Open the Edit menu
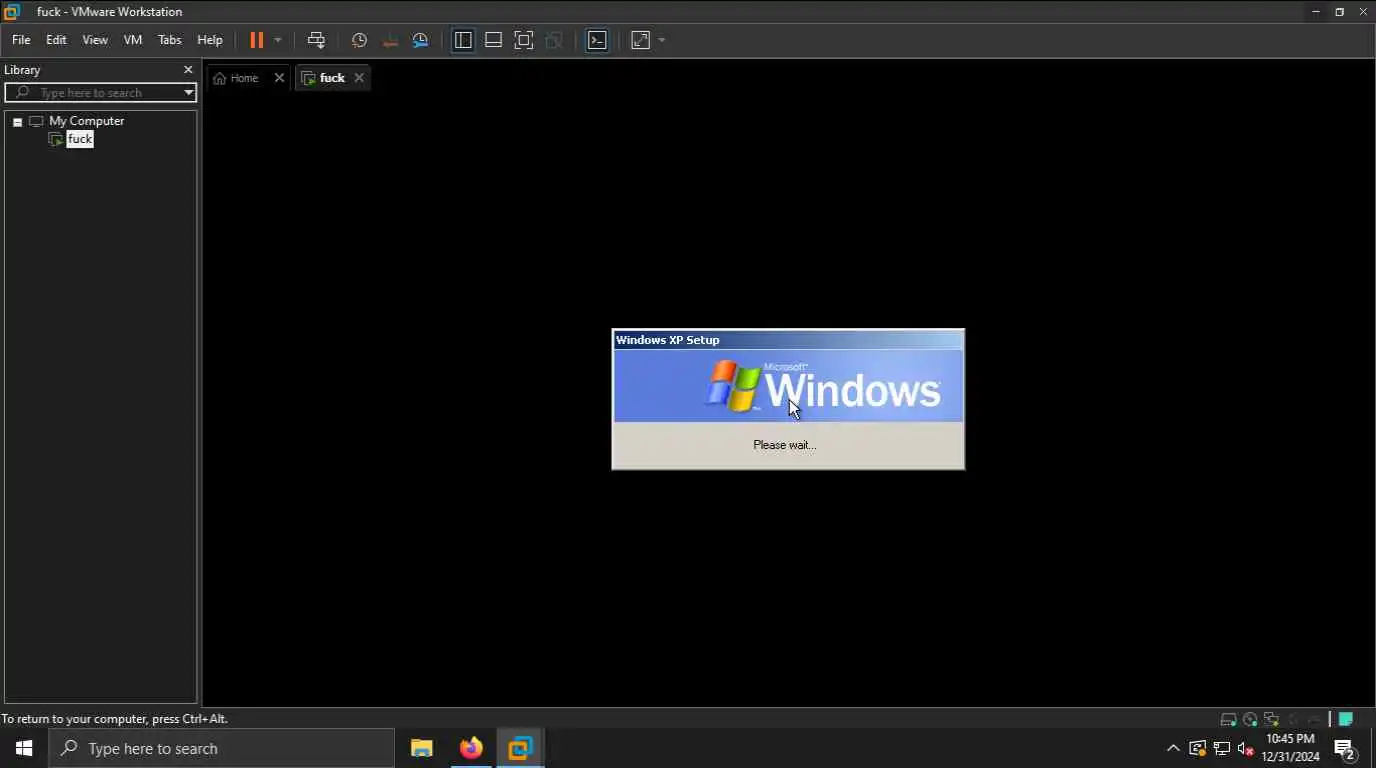This screenshot has height=768, width=1376. tap(56, 40)
